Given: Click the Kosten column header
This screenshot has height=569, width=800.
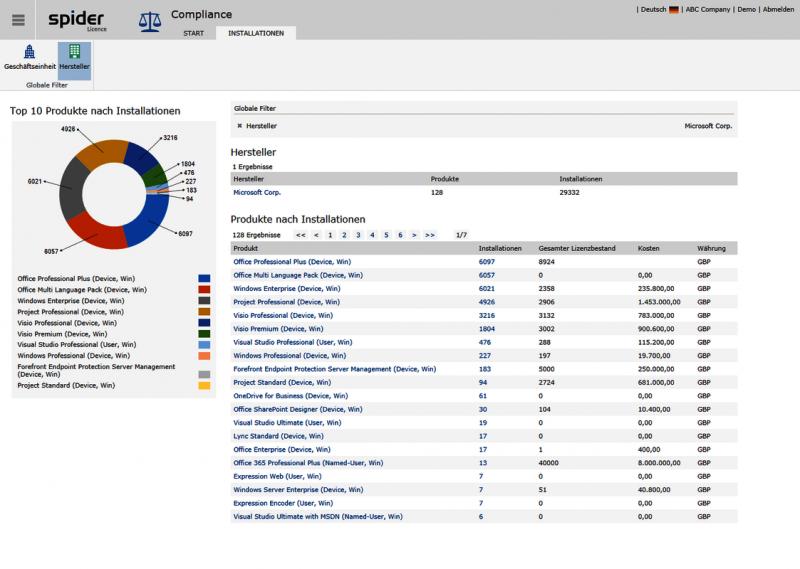Looking at the screenshot, I should [x=648, y=248].
